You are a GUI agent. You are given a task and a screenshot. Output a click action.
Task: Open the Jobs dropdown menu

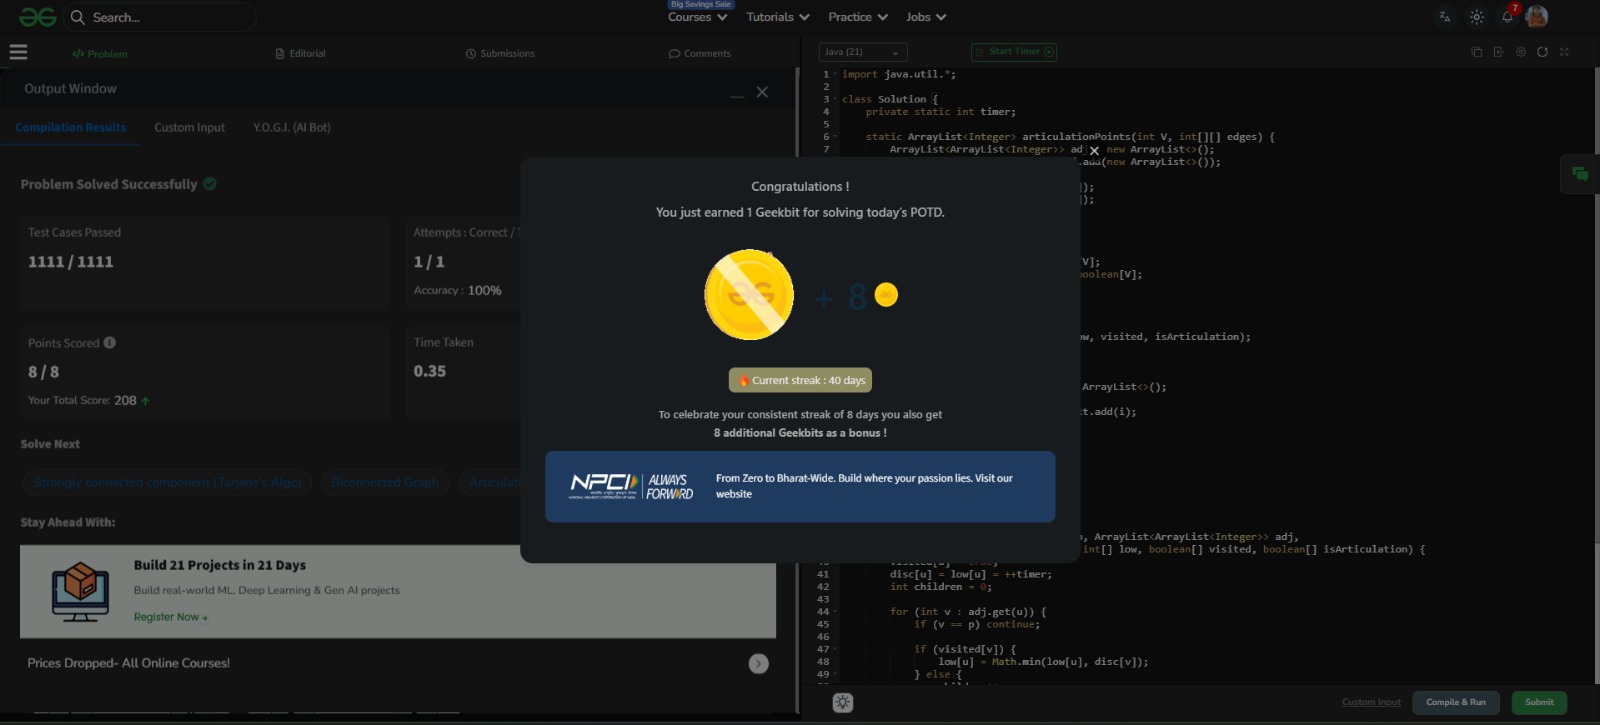(926, 17)
